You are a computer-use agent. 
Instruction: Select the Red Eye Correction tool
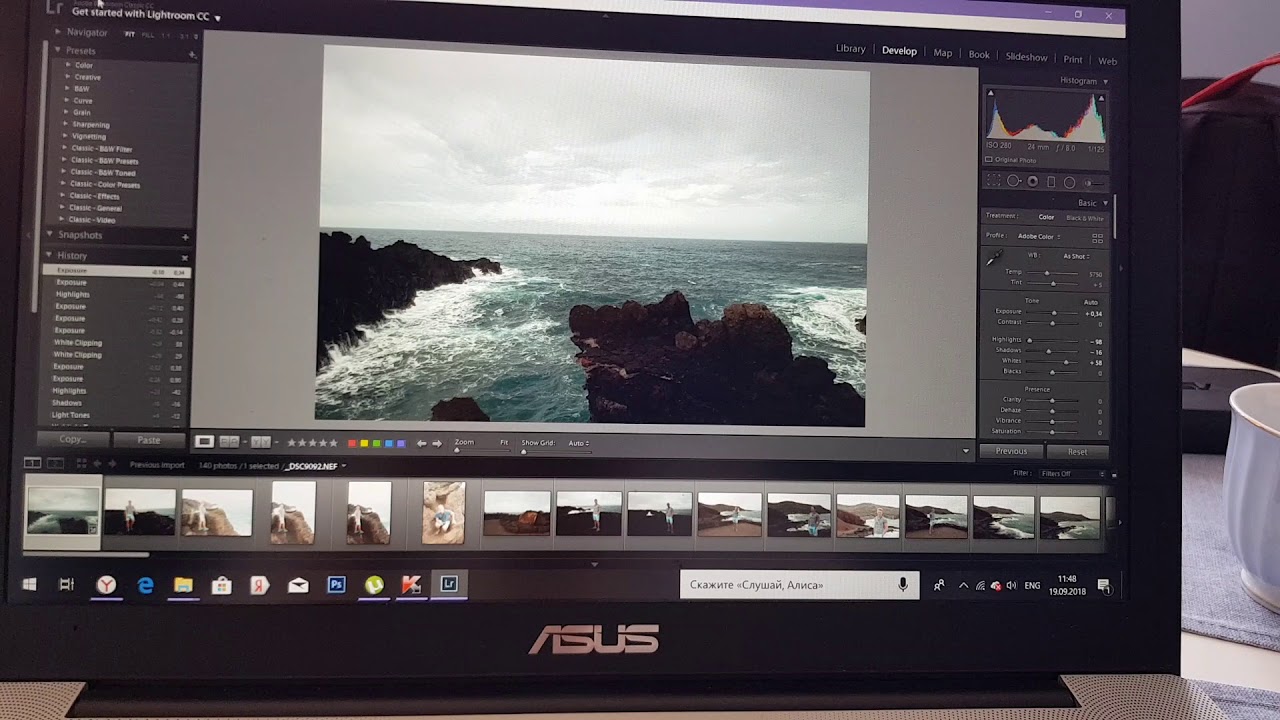point(1033,182)
